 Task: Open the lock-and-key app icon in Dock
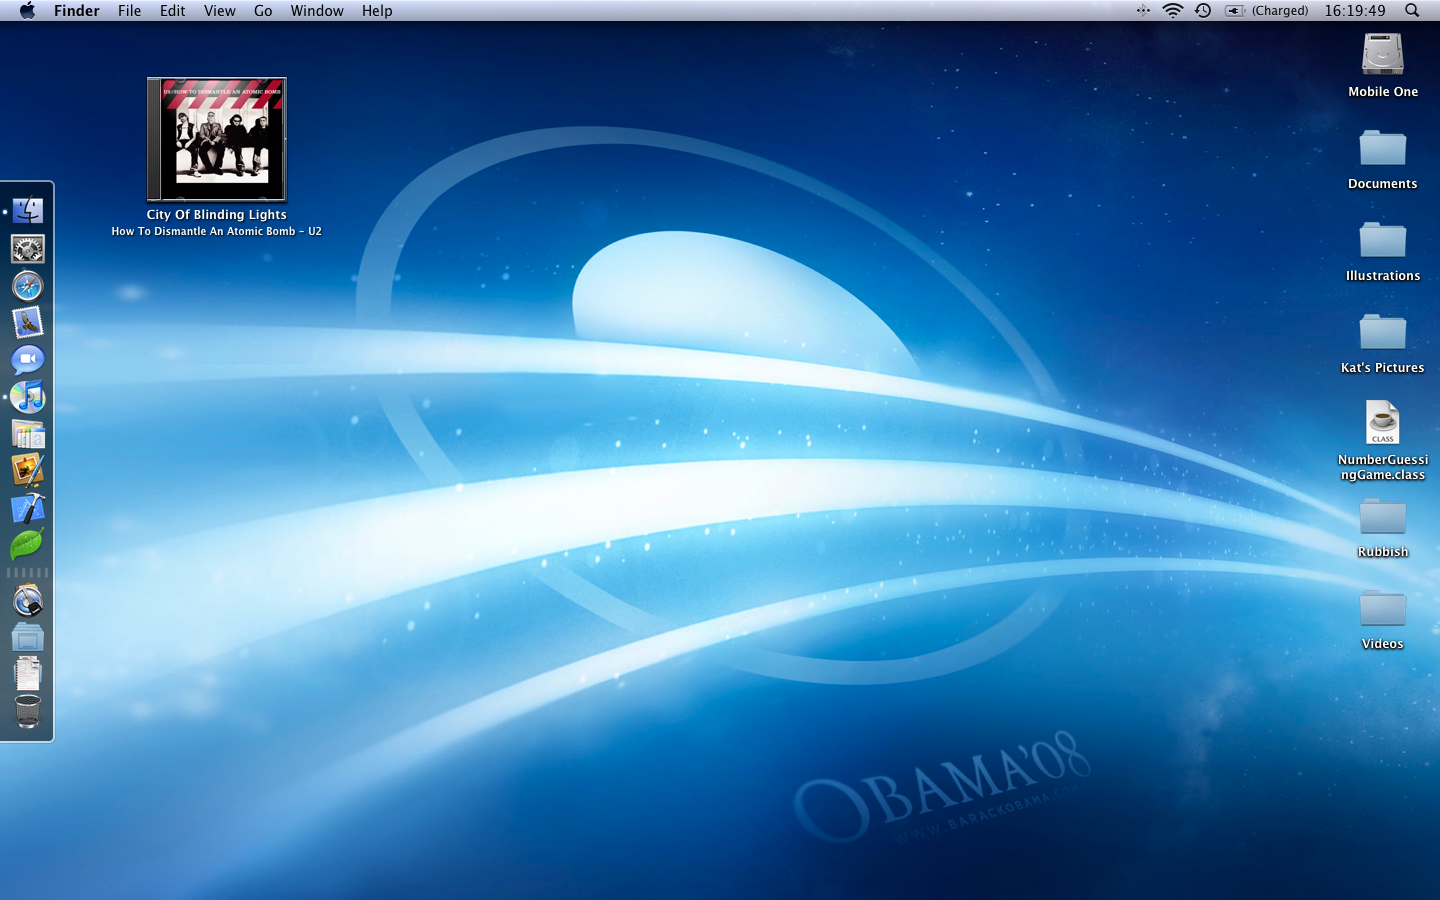(28, 601)
